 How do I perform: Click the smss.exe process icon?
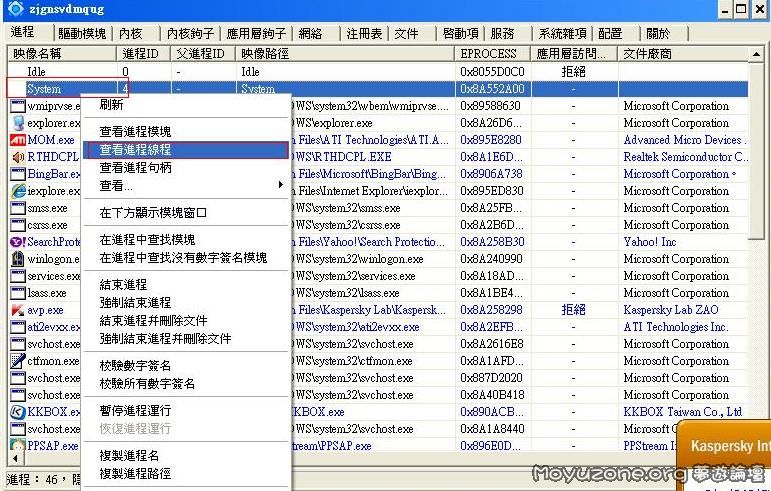pyautogui.click(x=18, y=208)
